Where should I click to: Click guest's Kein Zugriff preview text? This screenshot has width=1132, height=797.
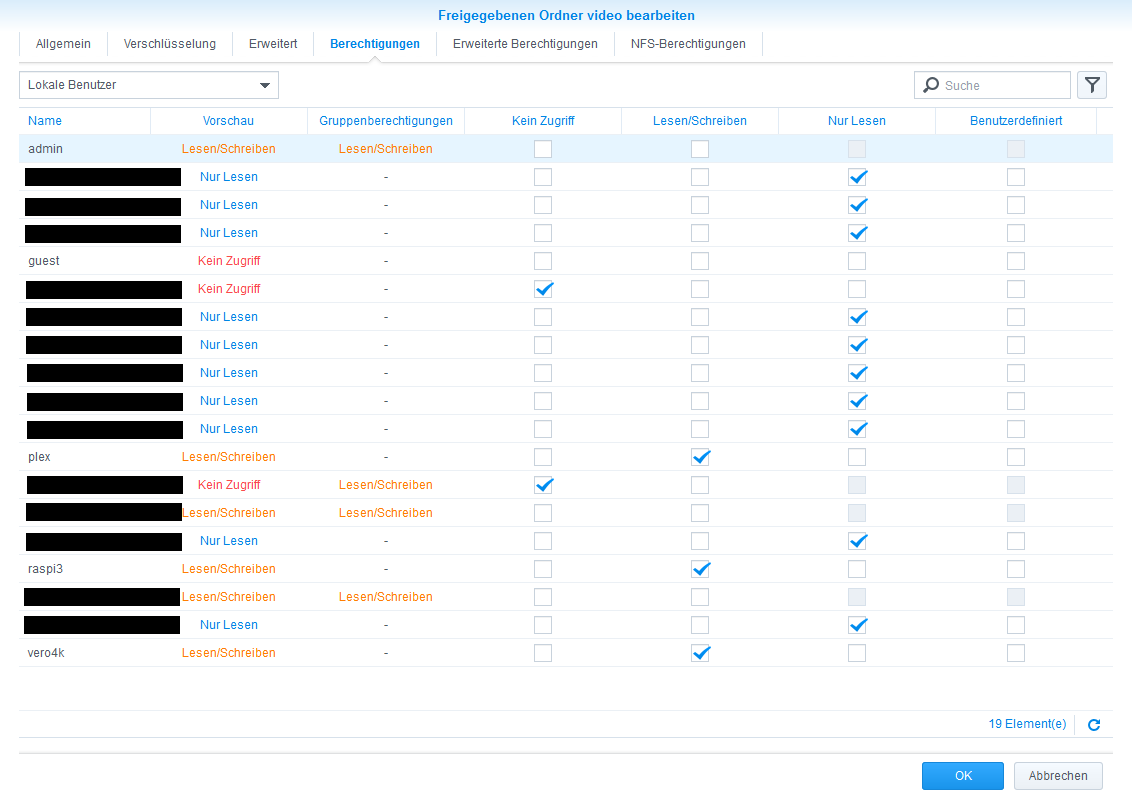(229, 261)
